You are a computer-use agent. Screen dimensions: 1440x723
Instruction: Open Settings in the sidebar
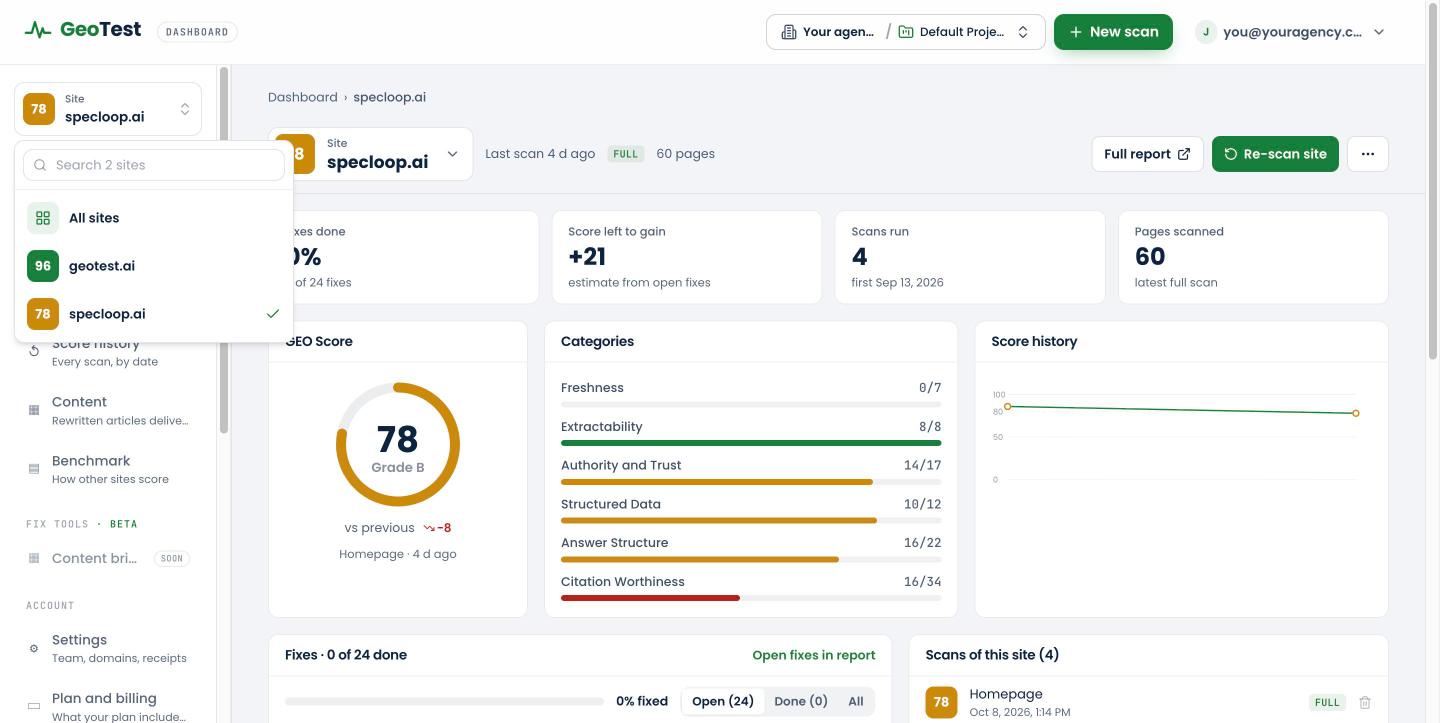click(x=107, y=648)
